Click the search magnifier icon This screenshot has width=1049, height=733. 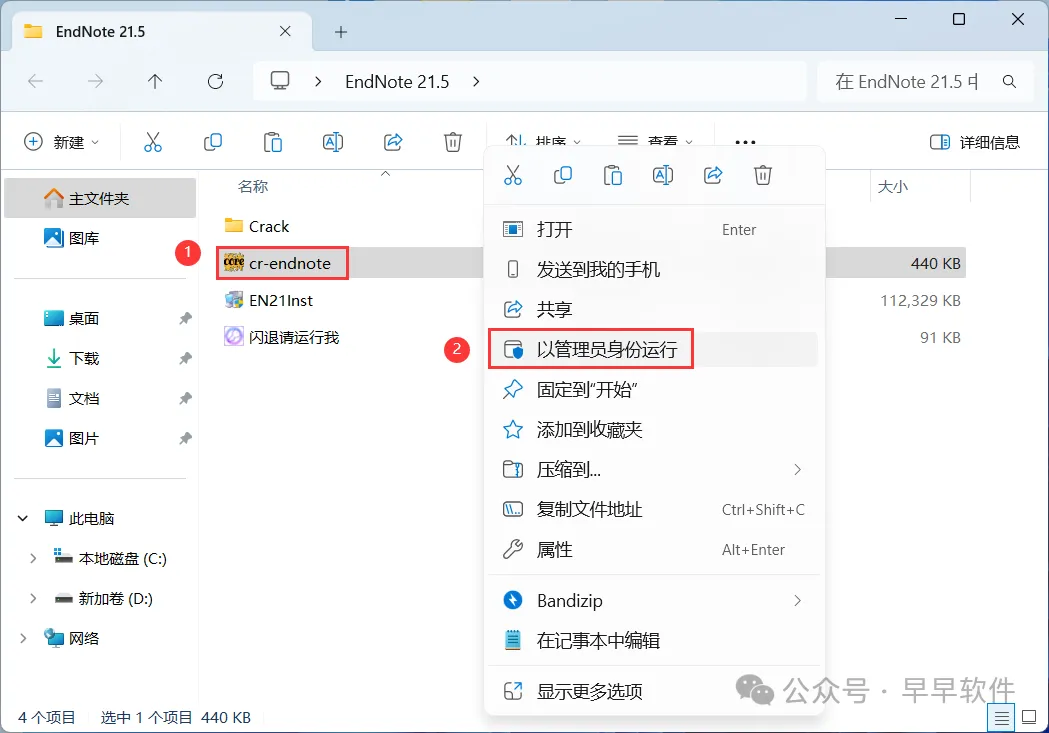(x=1010, y=82)
